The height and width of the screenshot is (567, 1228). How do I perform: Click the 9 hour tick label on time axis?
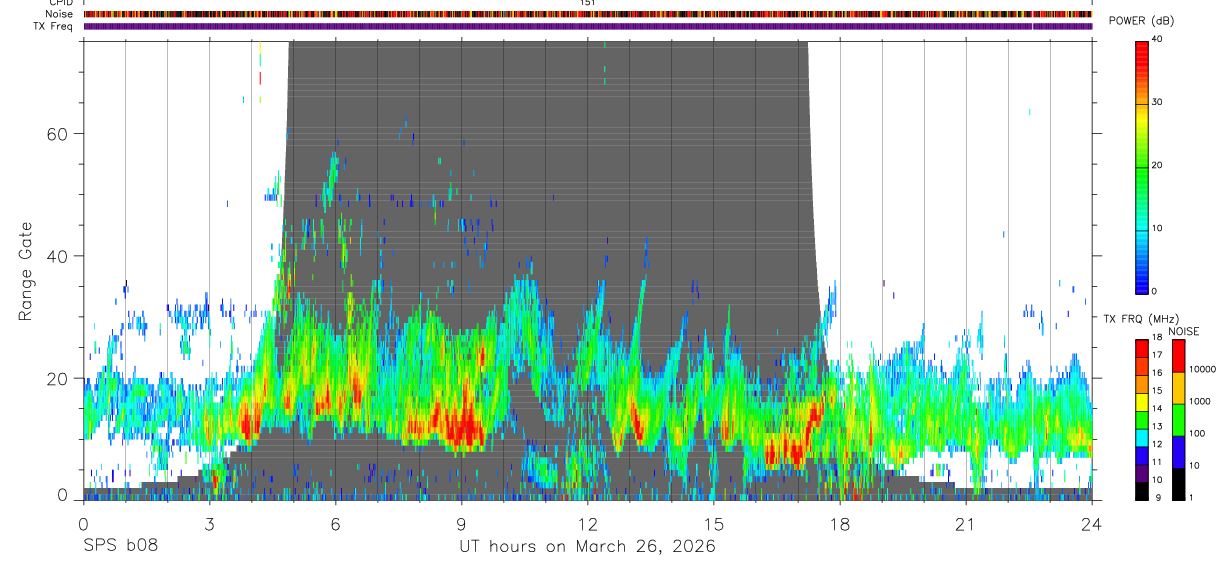pyautogui.click(x=461, y=523)
